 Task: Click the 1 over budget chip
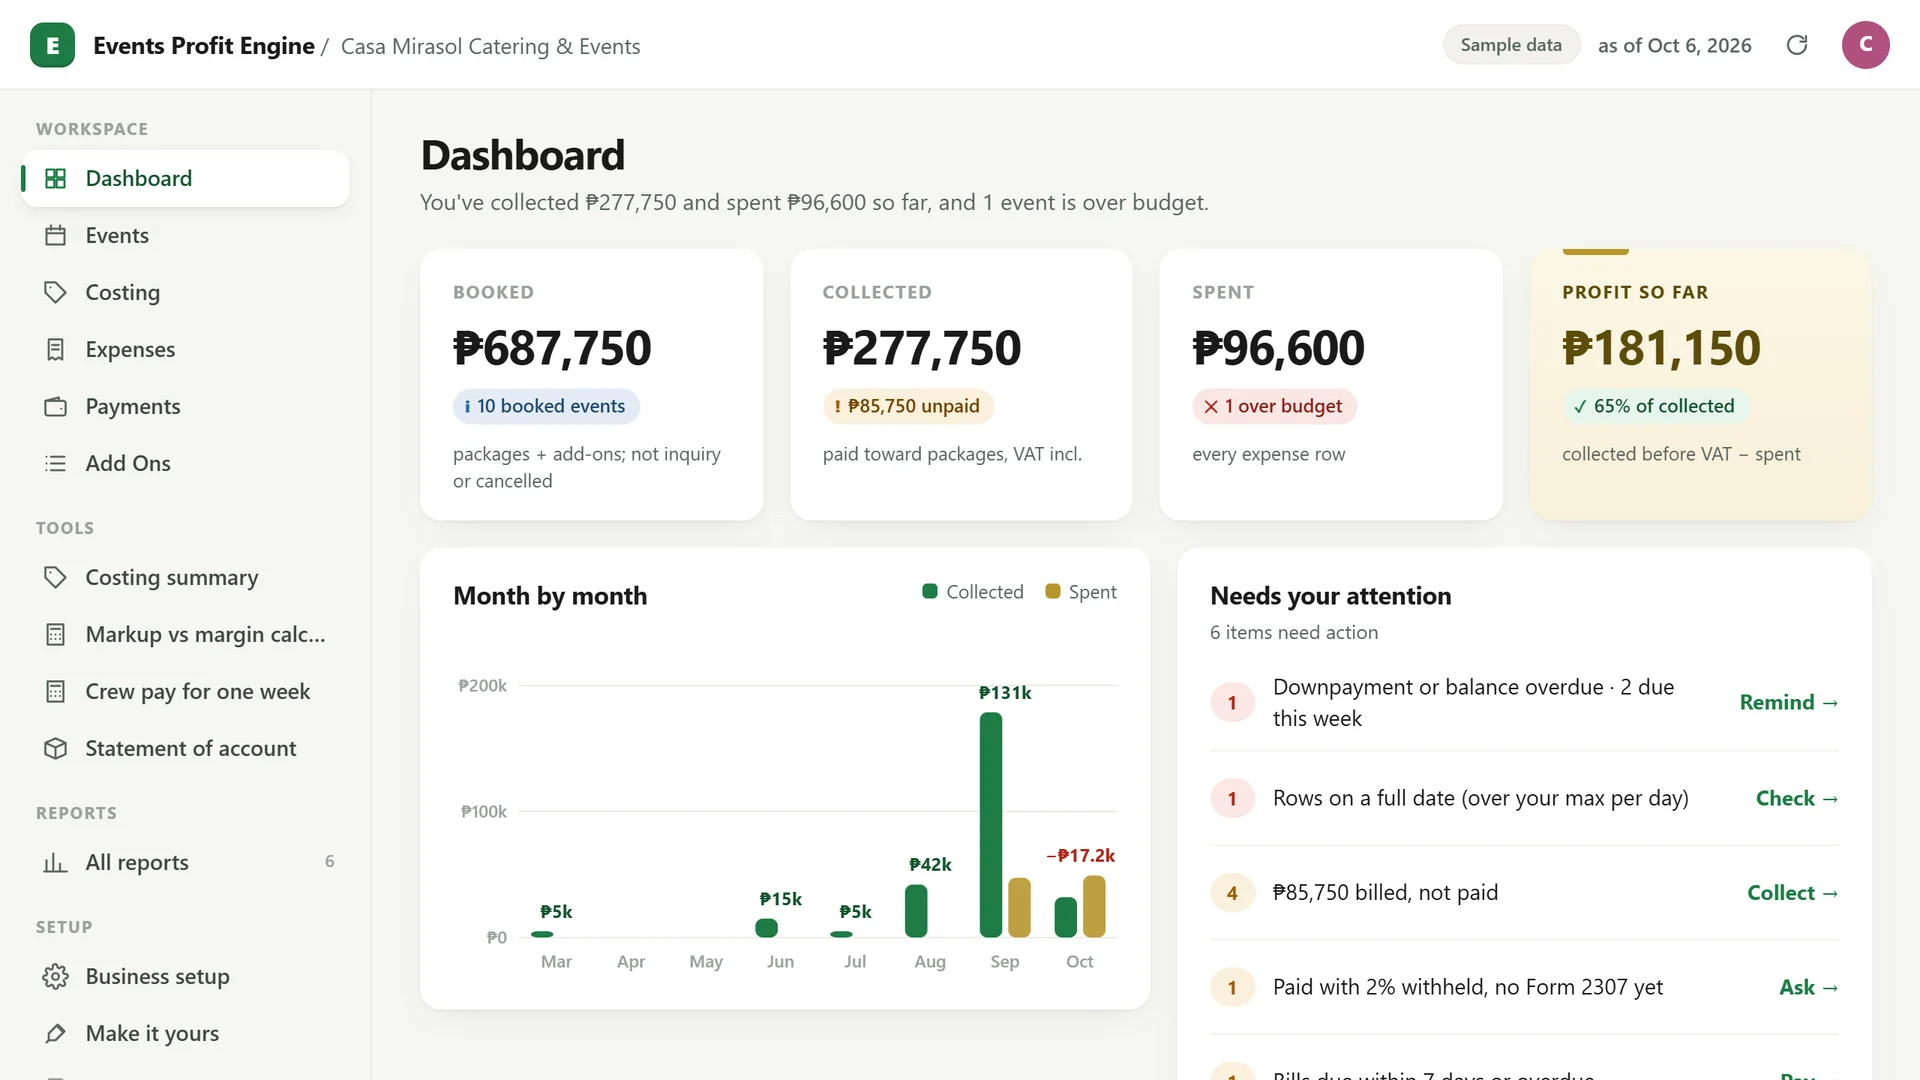coord(1274,406)
